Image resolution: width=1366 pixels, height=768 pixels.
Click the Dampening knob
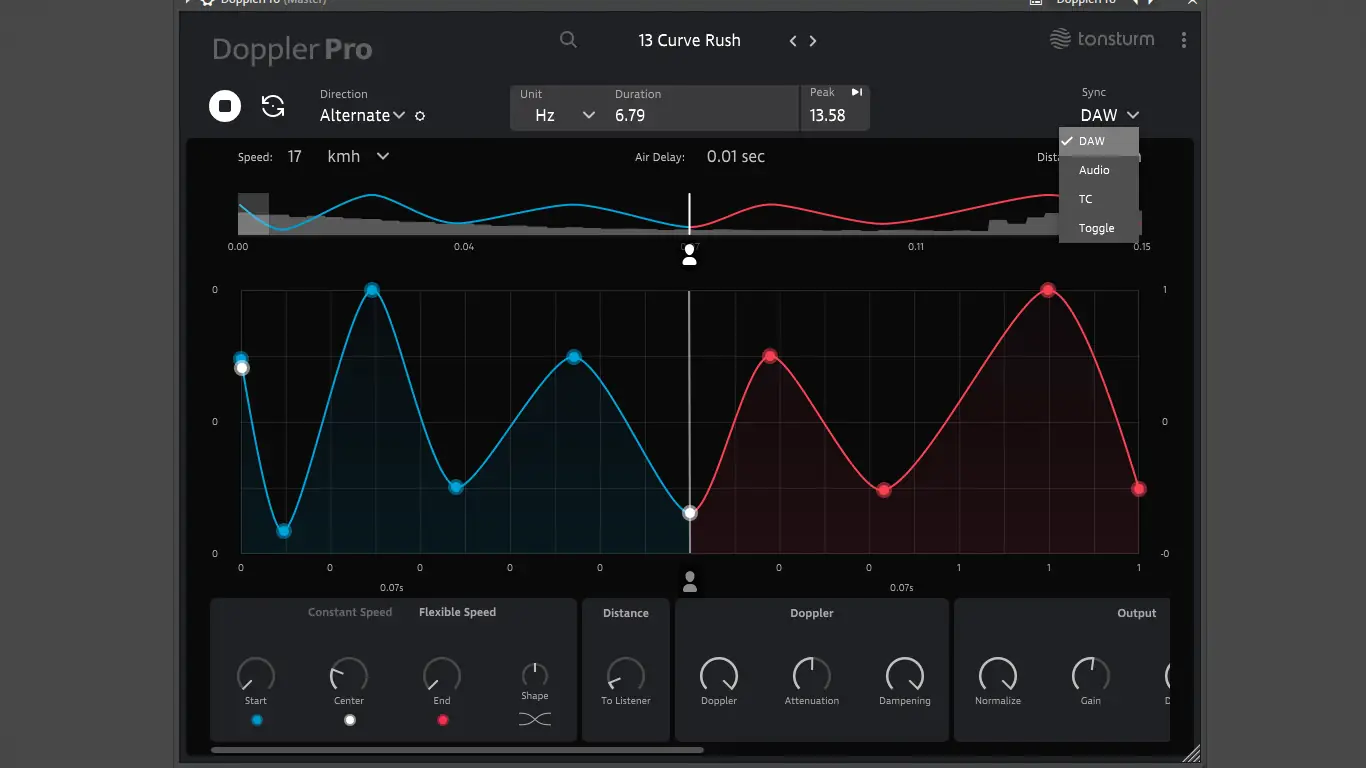tap(905, 675)
